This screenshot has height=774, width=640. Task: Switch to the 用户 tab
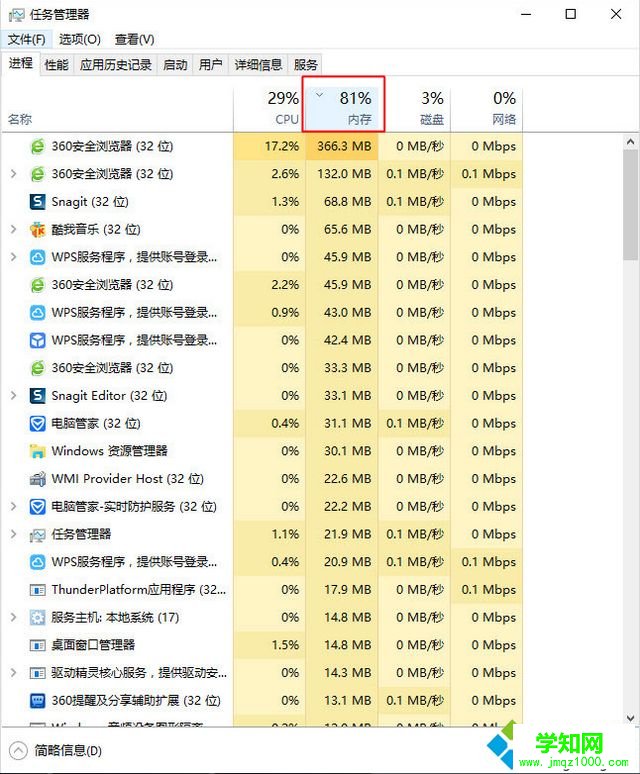pyautogui.click(x=210, y=65)
